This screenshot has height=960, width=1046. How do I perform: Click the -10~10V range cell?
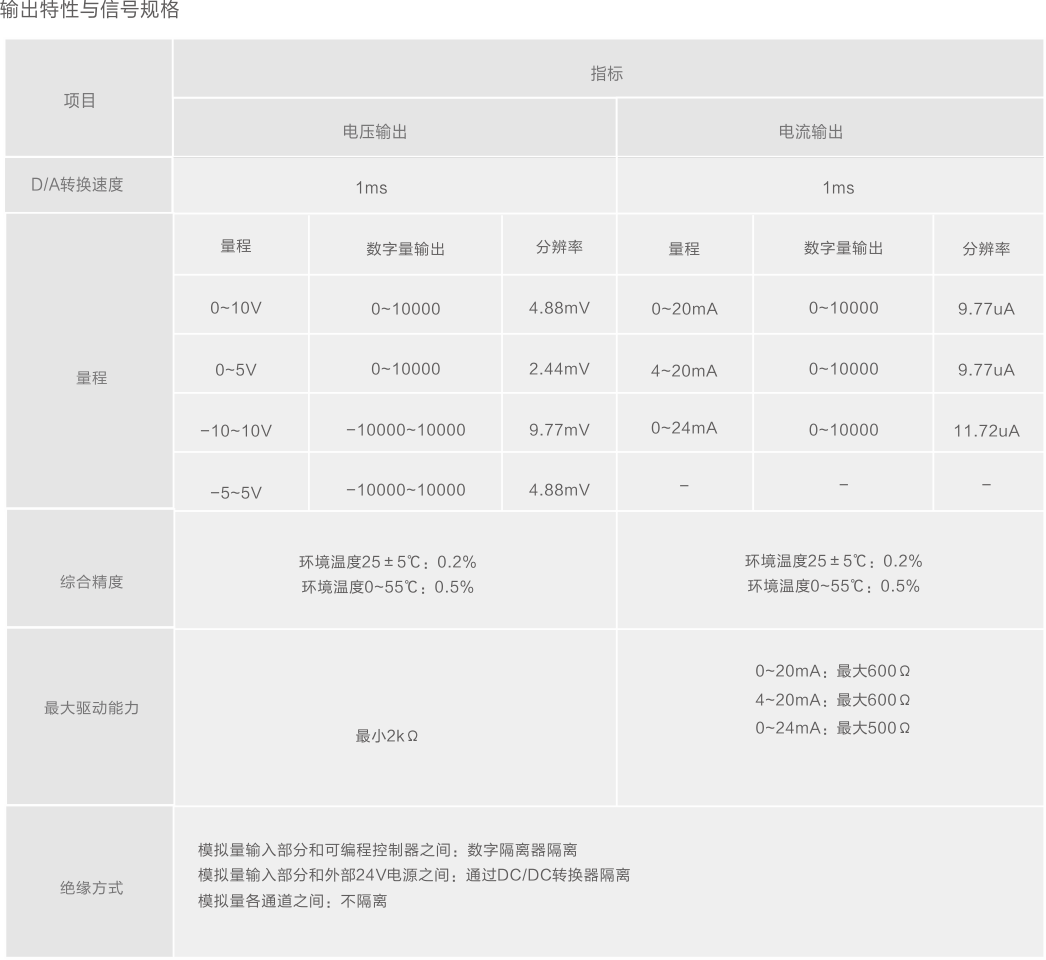[236, 431]
